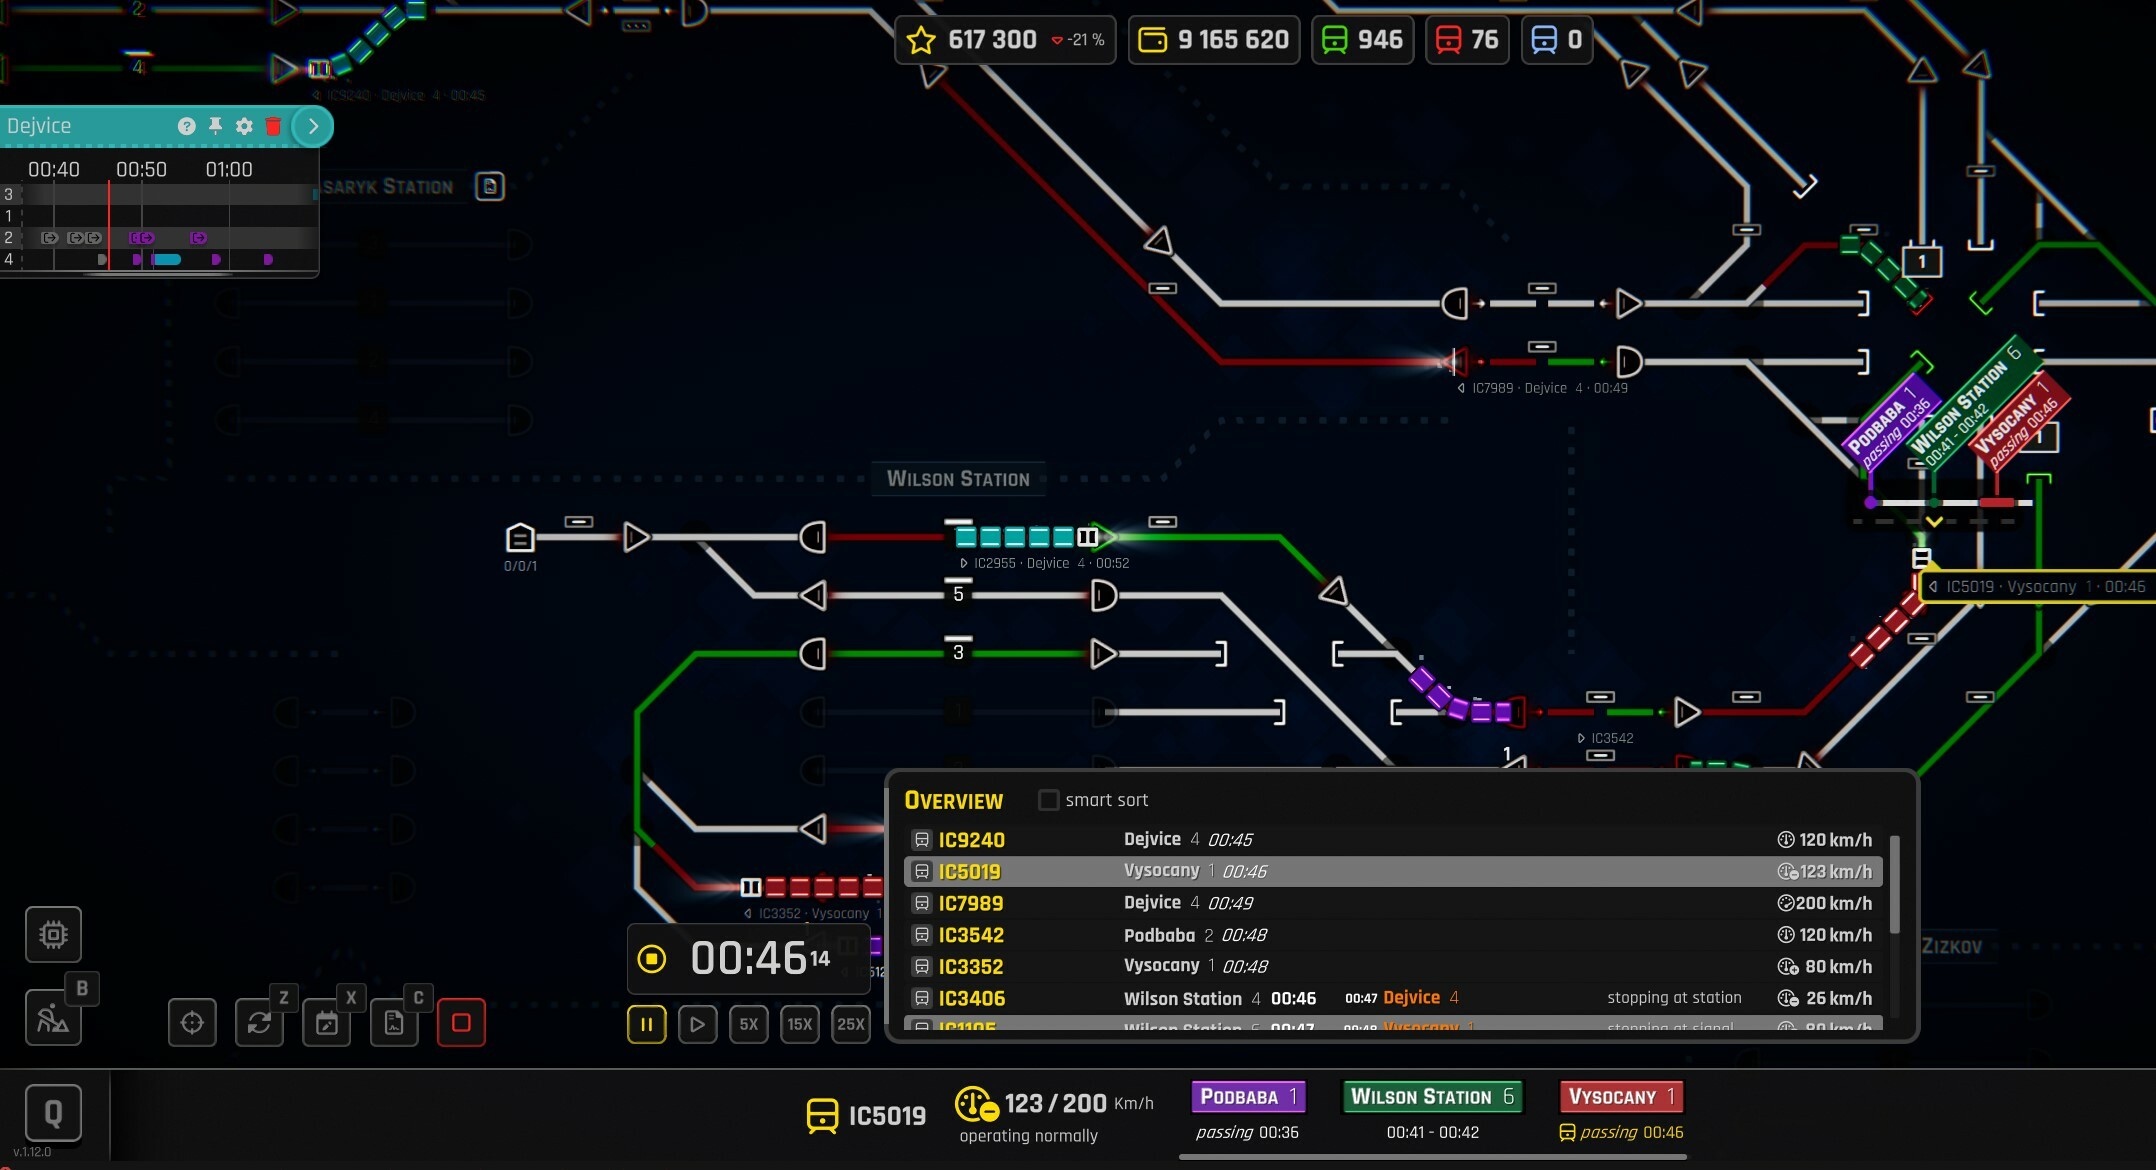This screenshot has height=1170, width=2156.
Task: Pin the Dejvice station panel
Action: pos(215,126)
